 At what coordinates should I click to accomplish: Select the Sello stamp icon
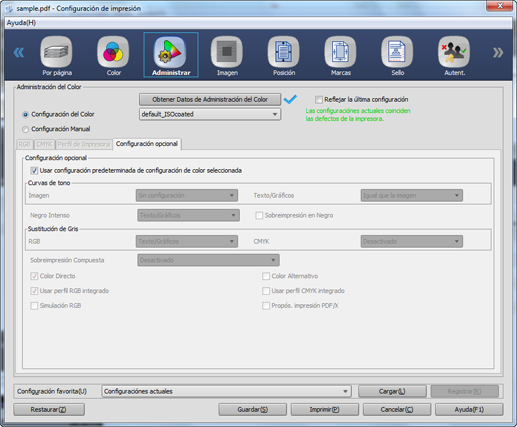point(397,52)
